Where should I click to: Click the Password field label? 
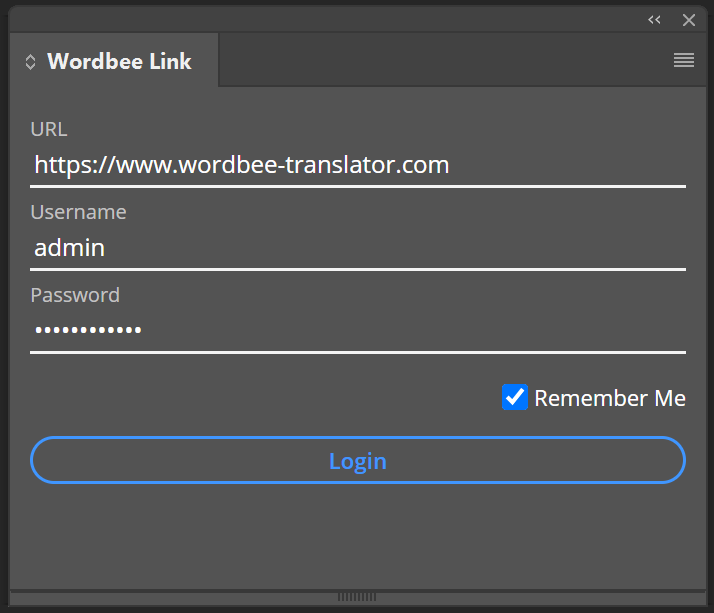[x=75, y=295]
